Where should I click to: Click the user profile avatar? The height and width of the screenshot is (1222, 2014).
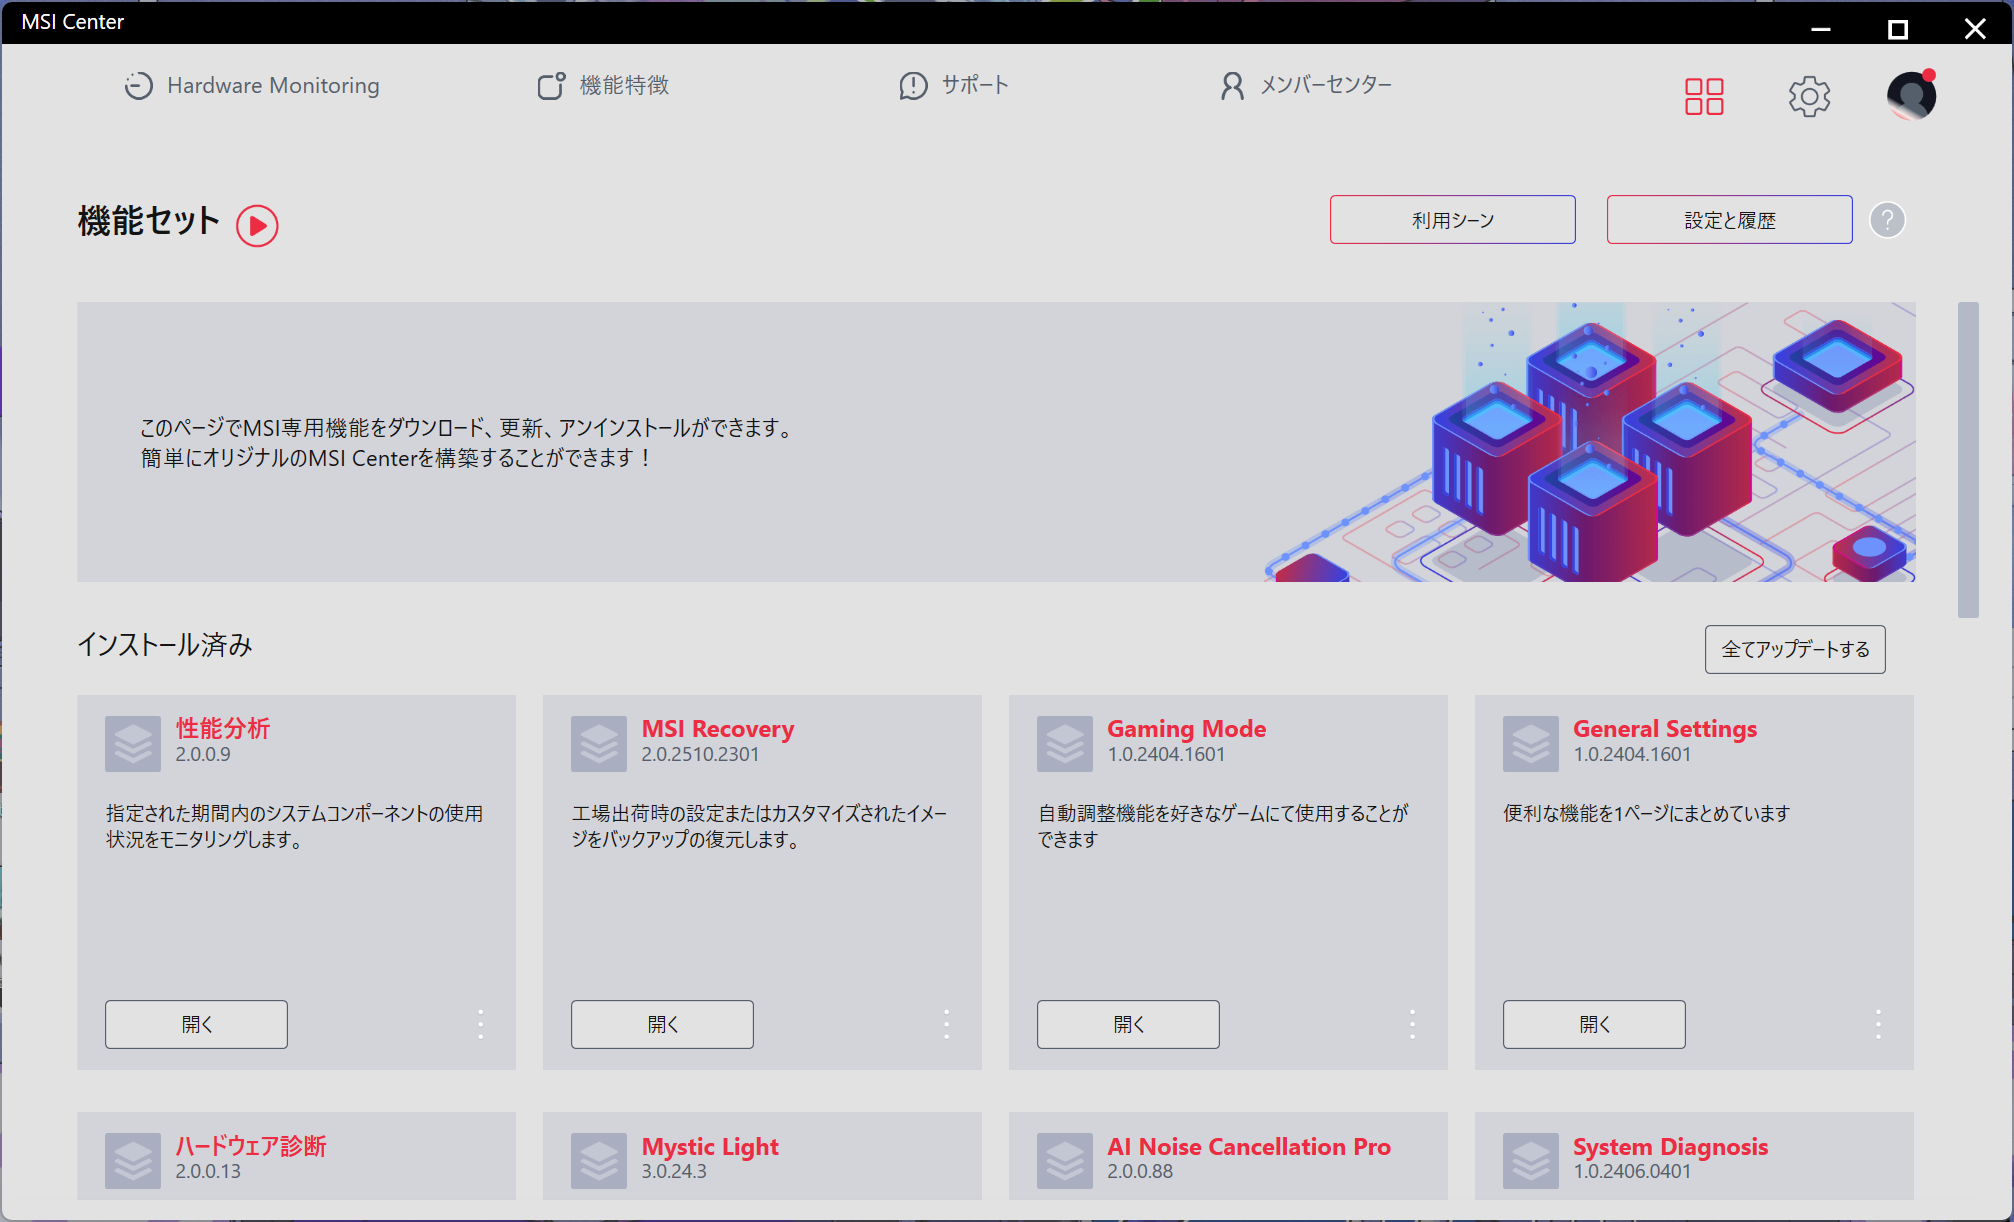1911,96
